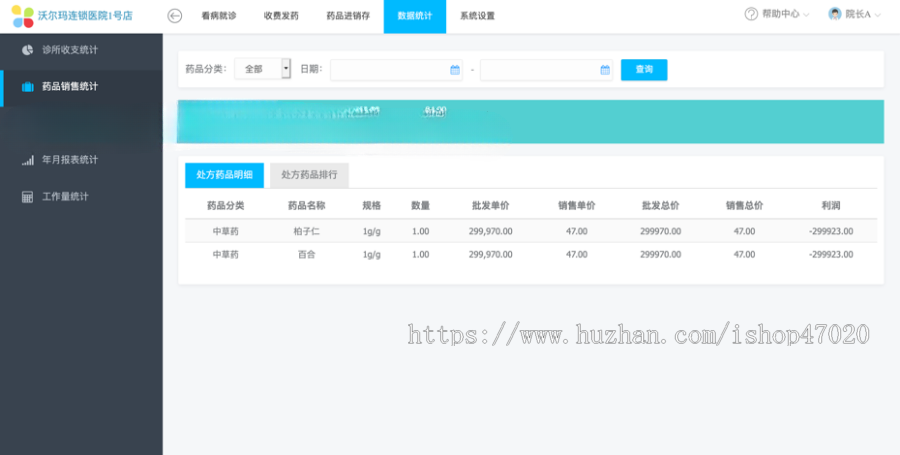Expand the 院长A account menu chevron
Viewport: 900px width, 455px height.
876,15
